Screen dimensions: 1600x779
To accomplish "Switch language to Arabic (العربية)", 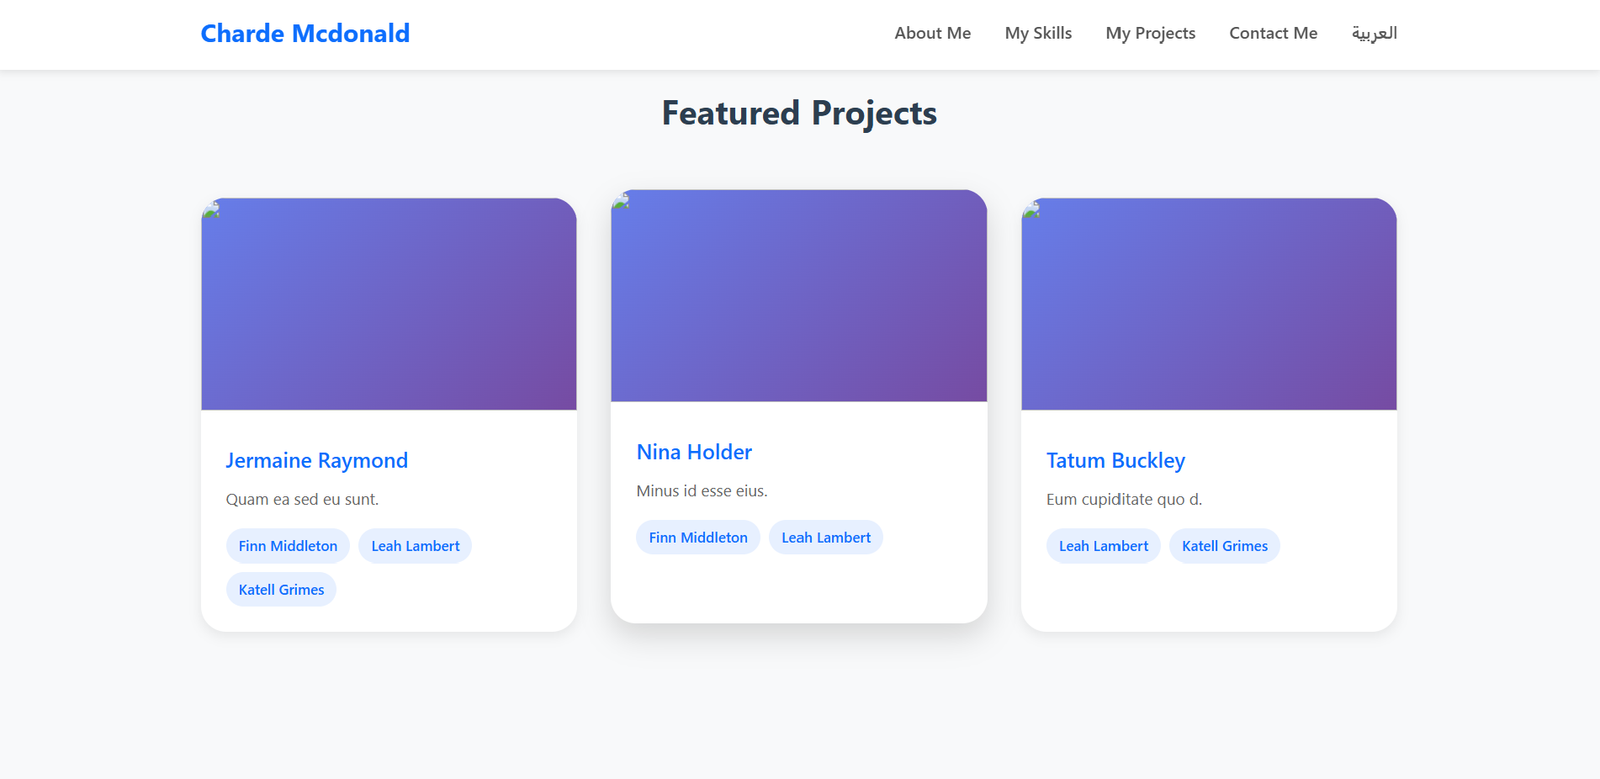I will click(1374, 33).
